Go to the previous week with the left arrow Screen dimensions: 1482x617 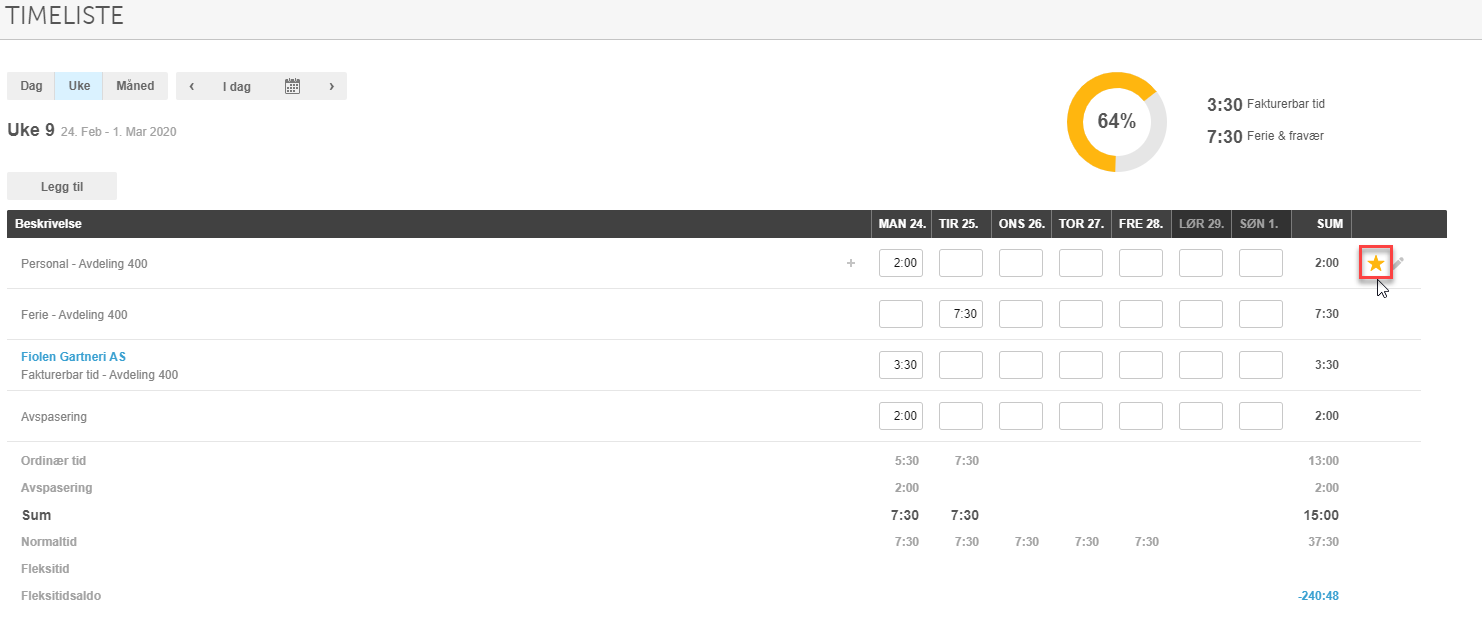191,86
